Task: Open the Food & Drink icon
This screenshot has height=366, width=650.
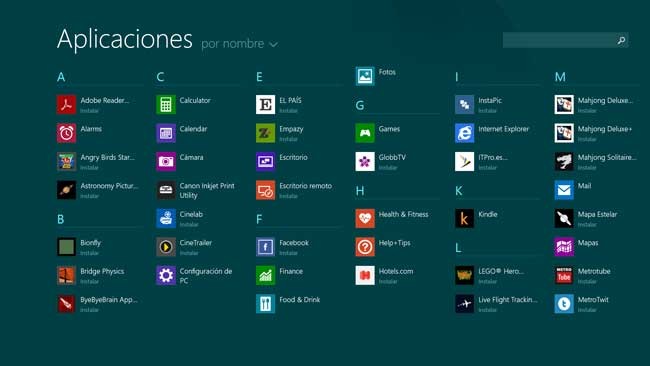Action: [265, 304]
